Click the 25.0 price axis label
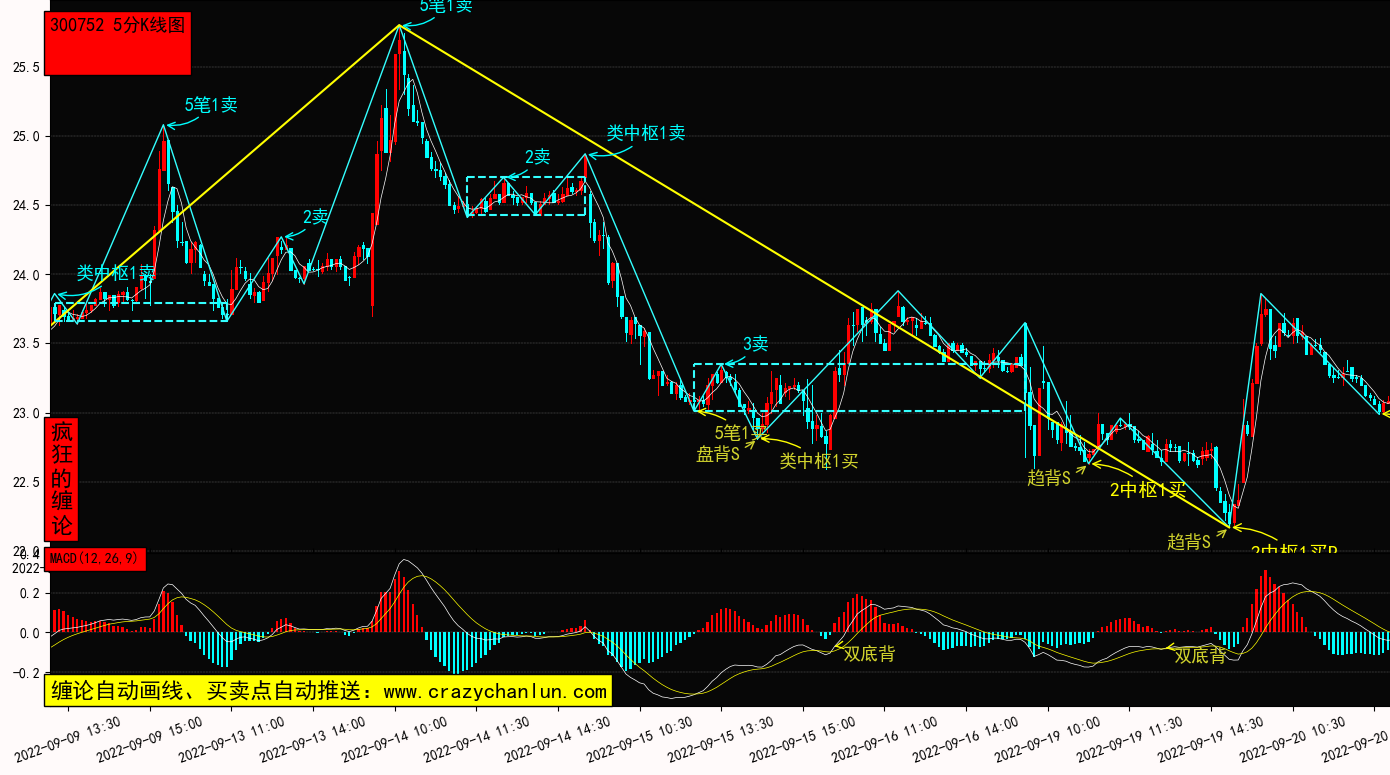Screen dimensions: 1390x775 (27, 137)
